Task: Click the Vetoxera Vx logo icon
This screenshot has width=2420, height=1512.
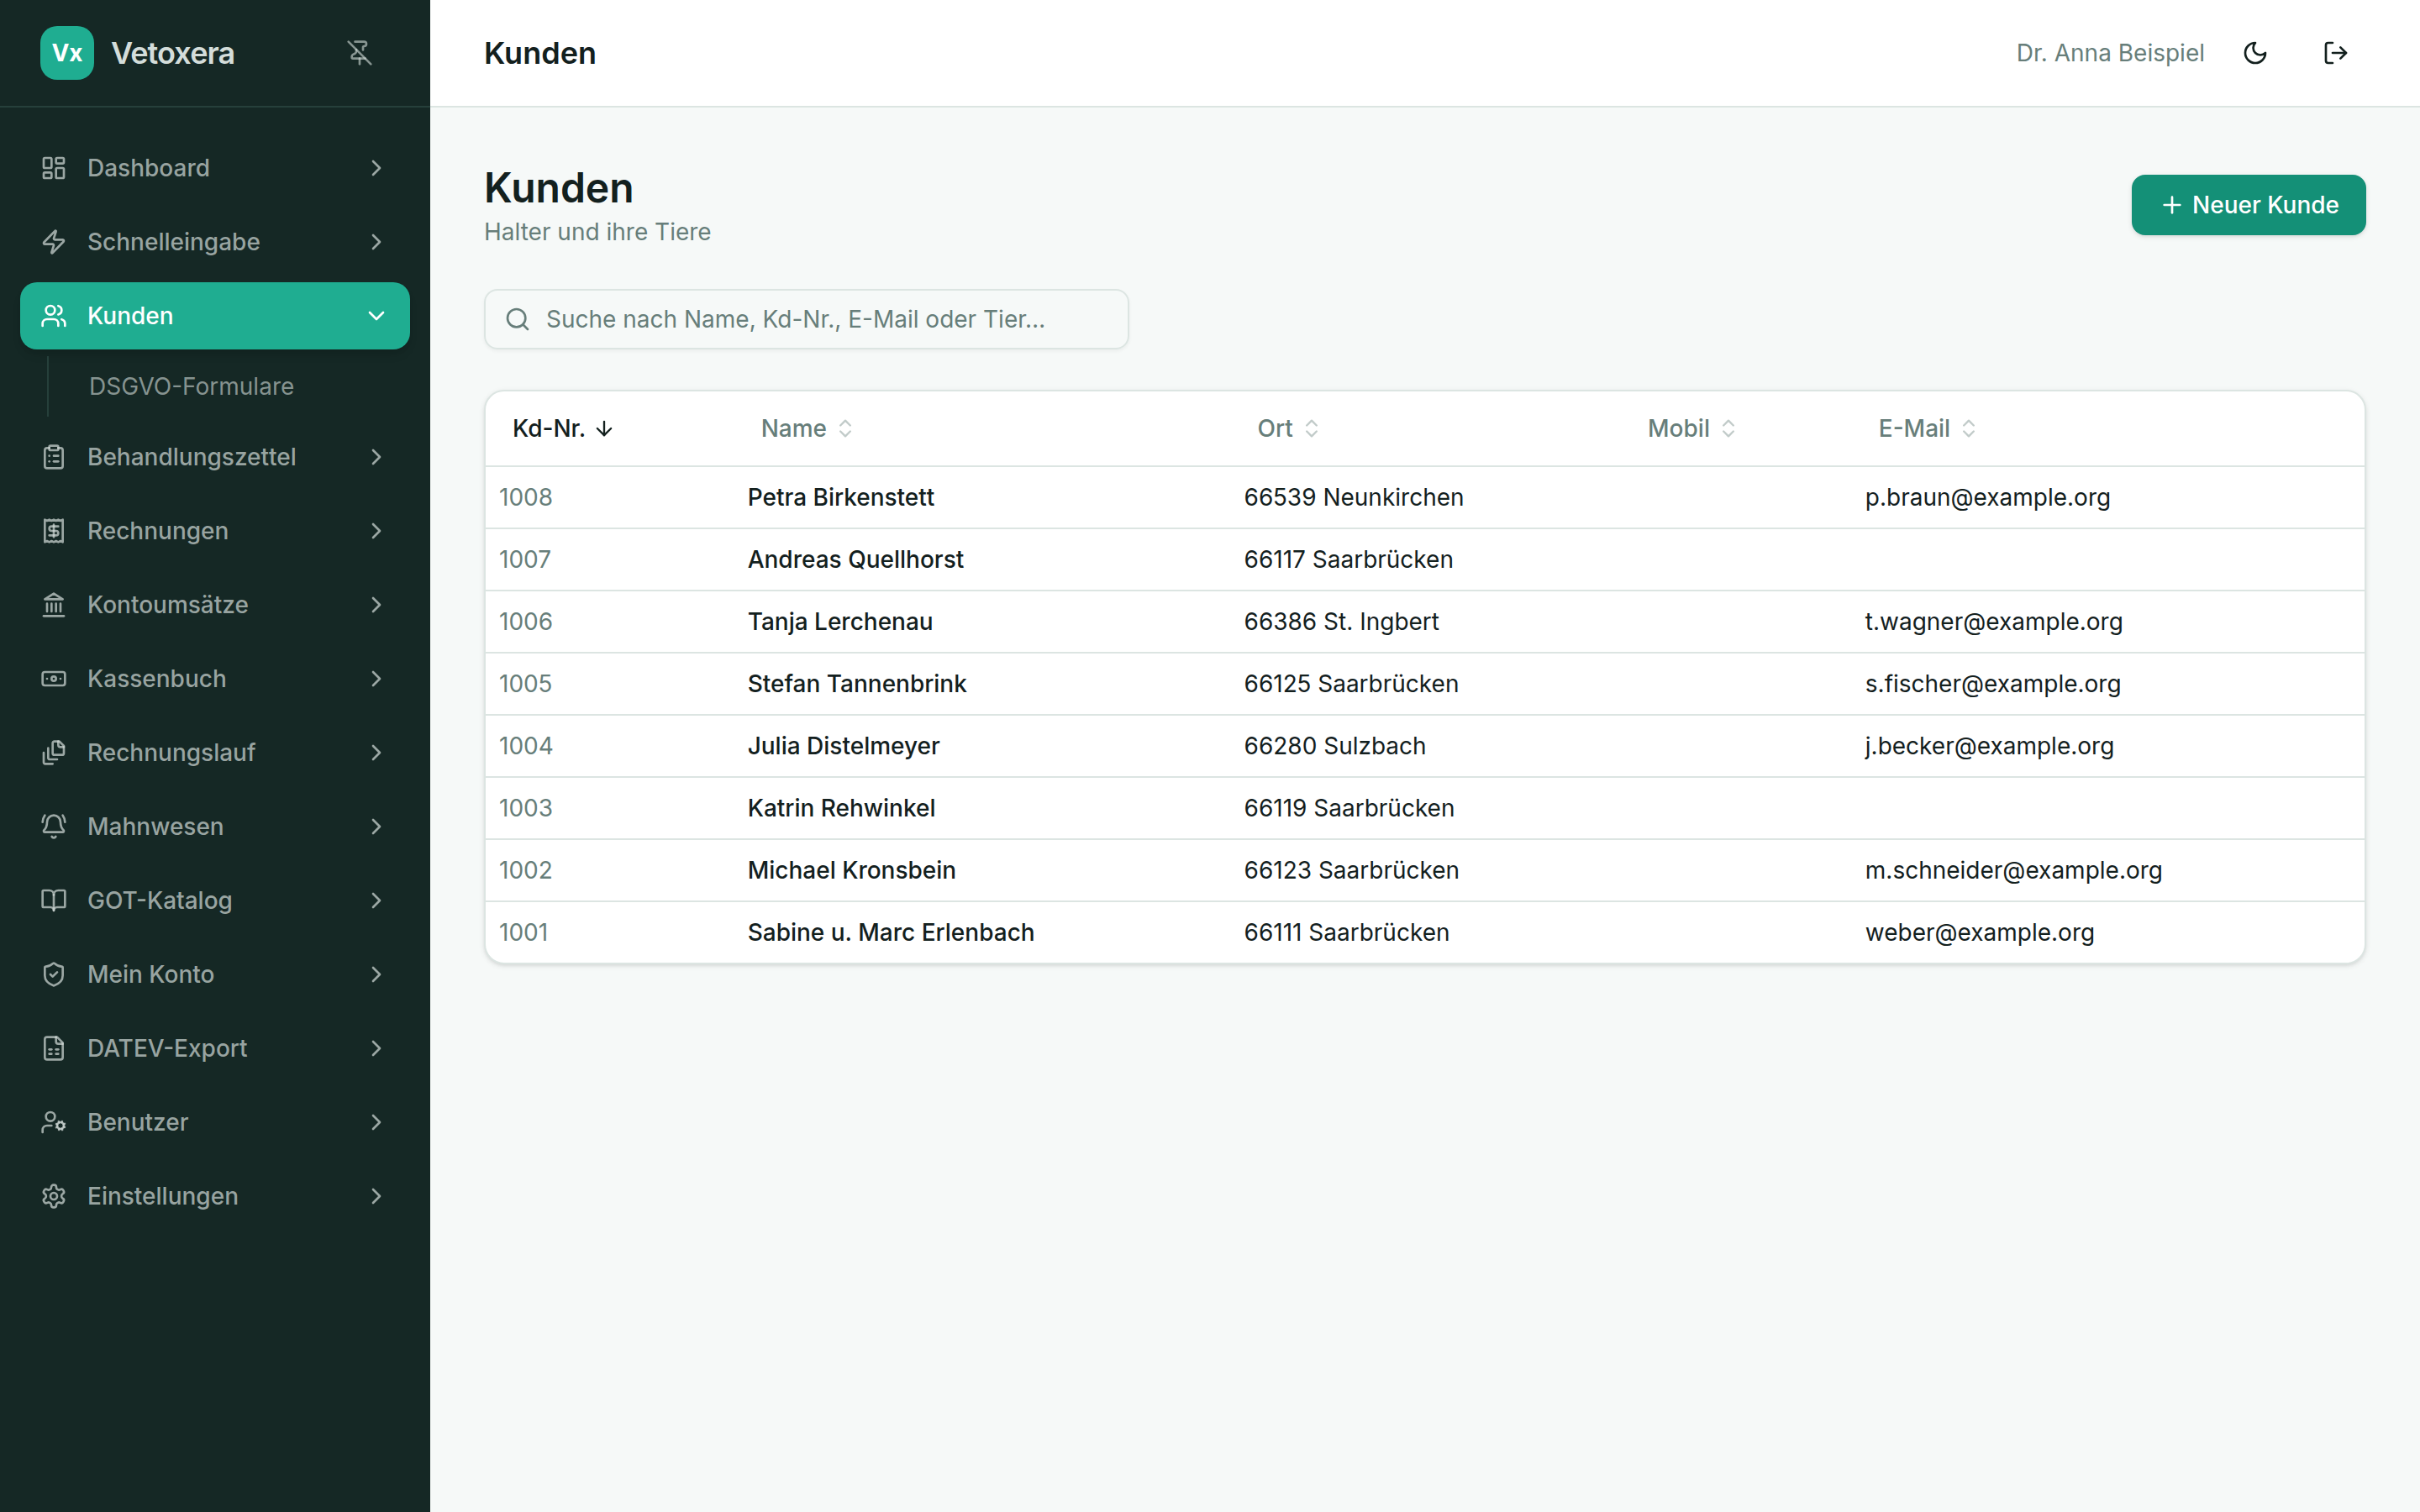Action: point(67,53)
